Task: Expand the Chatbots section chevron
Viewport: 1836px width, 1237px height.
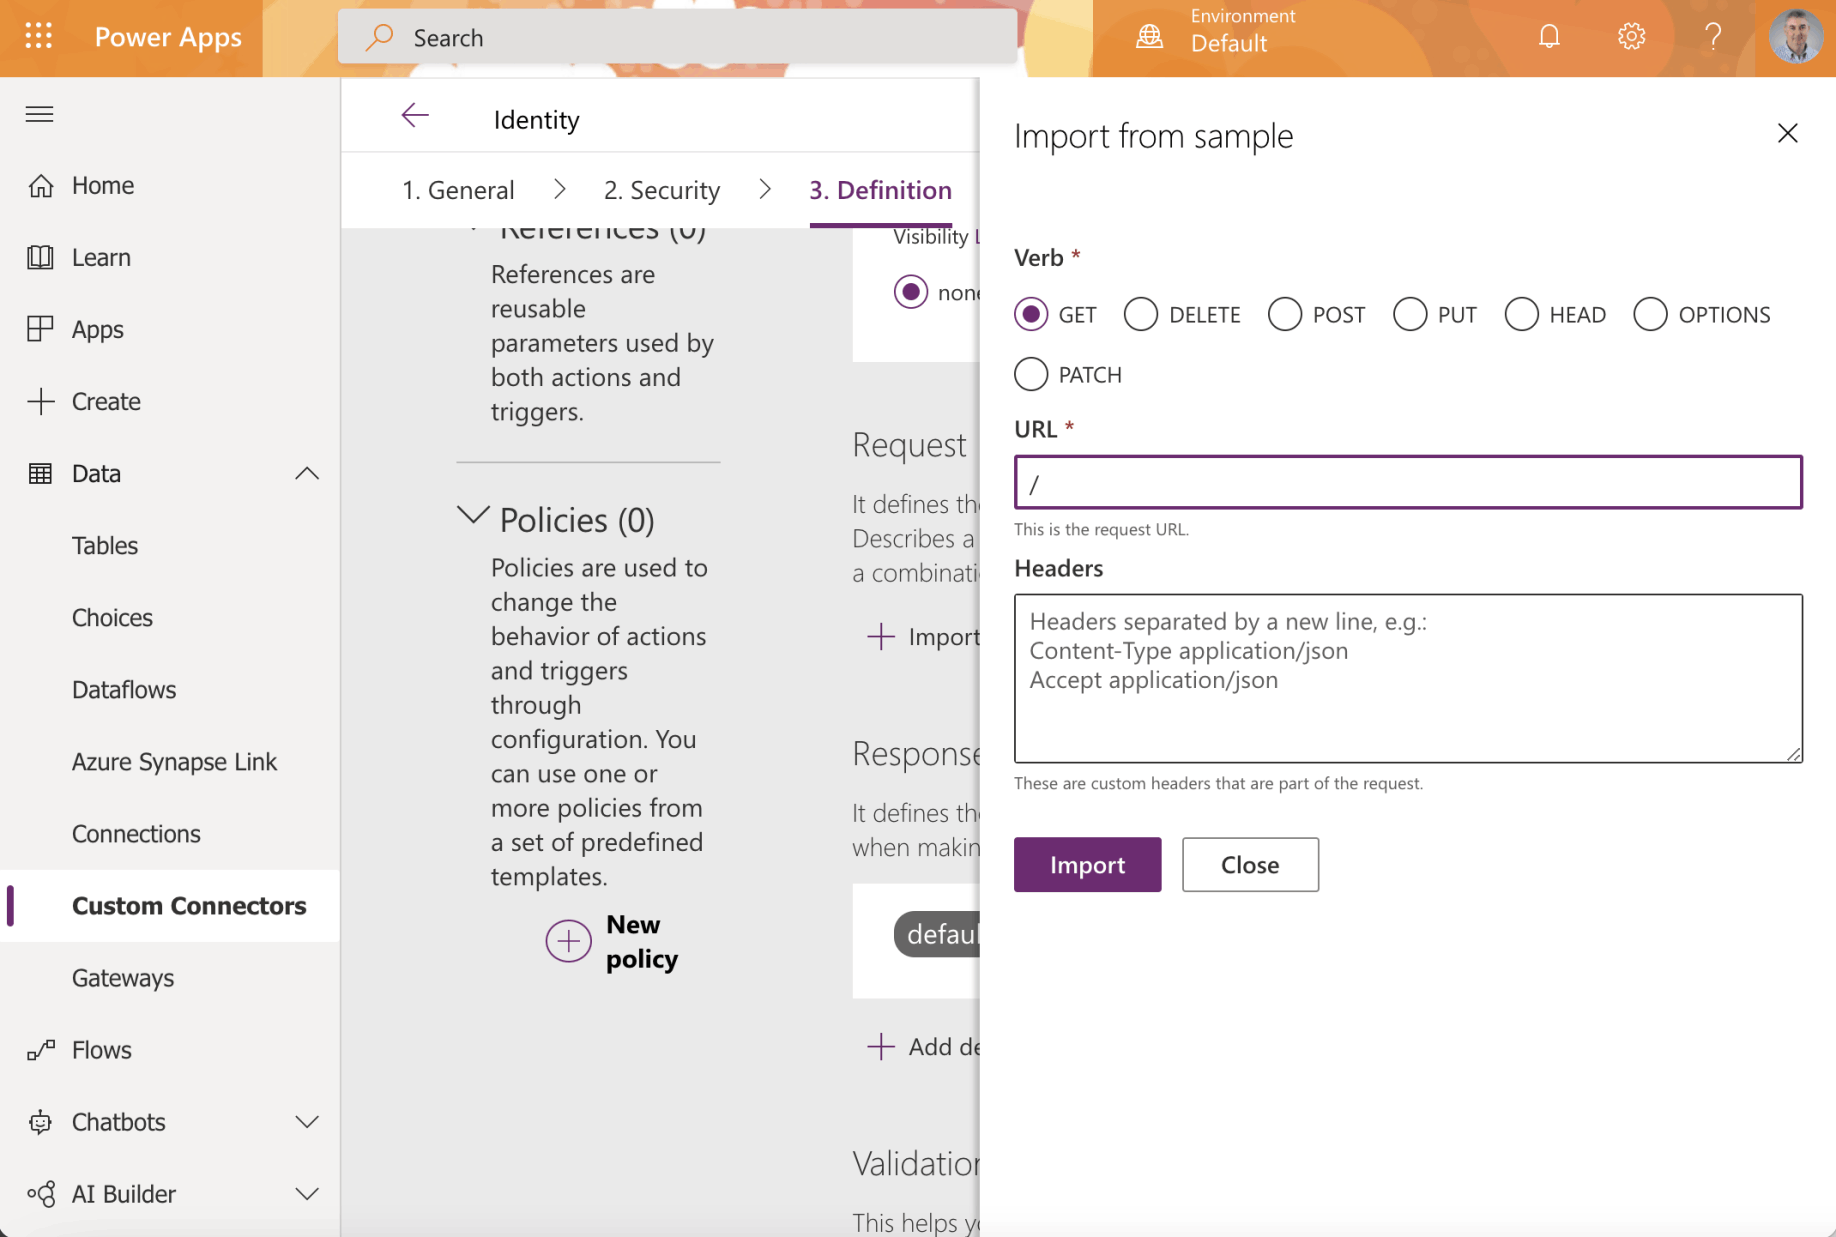Action: click(x=307, y=1122)
